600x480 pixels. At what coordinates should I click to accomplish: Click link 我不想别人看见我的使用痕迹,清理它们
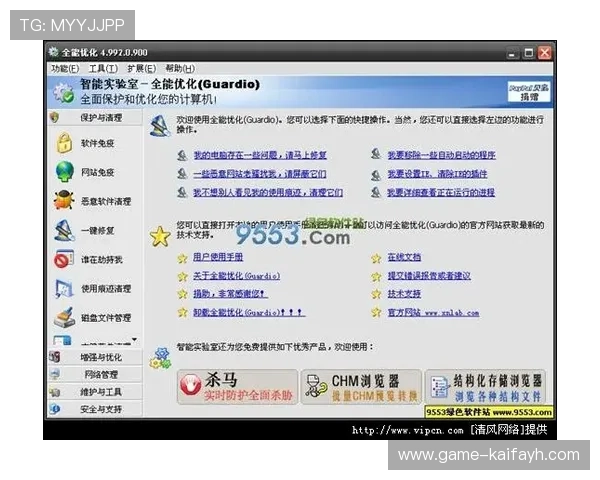click(x=268, y=192)
